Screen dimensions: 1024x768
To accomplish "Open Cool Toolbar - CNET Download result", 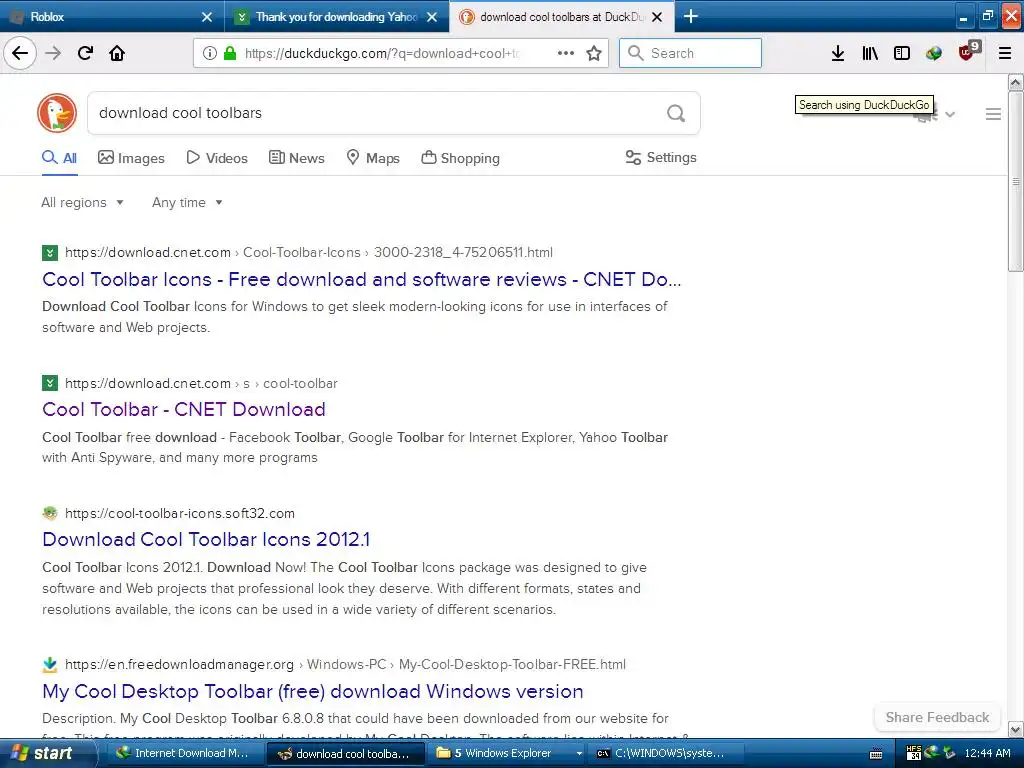I will click(184, 409).
